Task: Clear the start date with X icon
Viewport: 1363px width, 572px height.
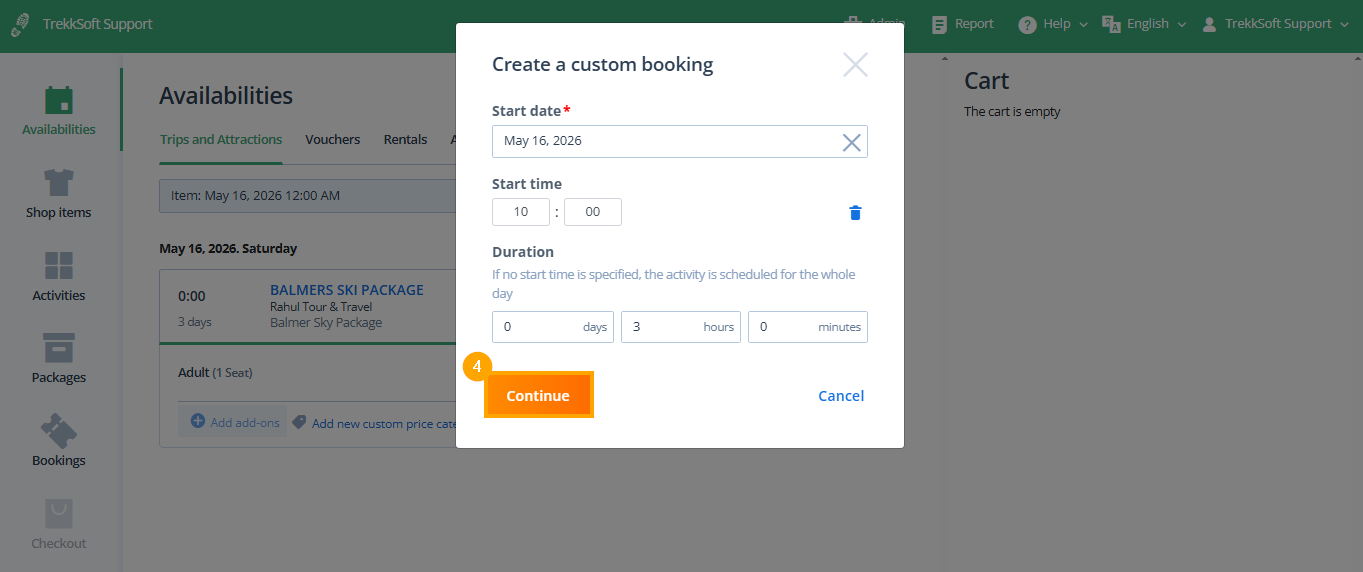Action: tap(851, 142)
